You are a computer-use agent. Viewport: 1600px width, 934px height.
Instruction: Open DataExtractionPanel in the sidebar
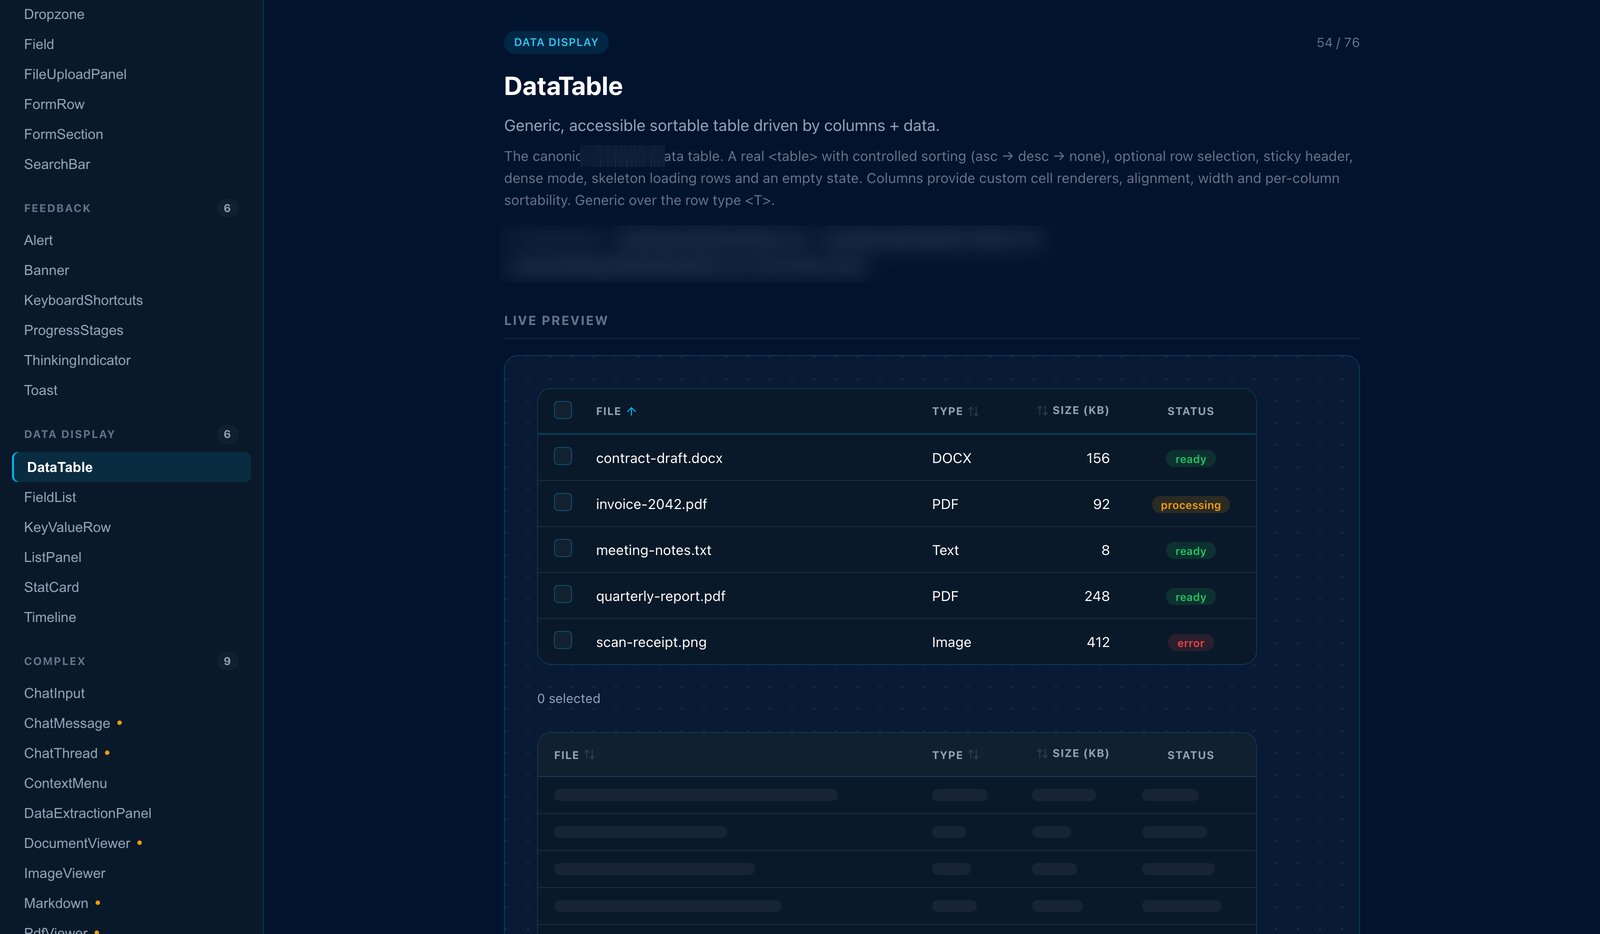[87, 813]
